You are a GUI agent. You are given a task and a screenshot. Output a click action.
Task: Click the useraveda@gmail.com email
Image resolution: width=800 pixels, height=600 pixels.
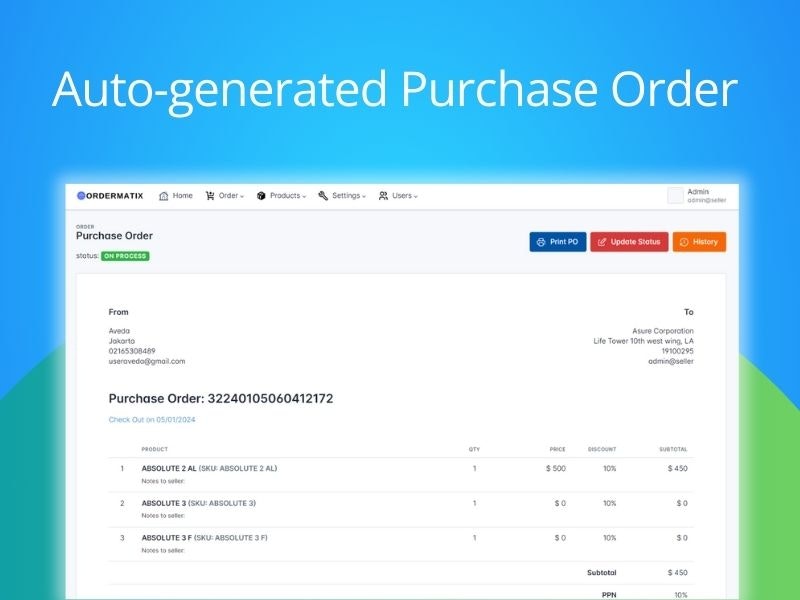[x=147, y=361]
